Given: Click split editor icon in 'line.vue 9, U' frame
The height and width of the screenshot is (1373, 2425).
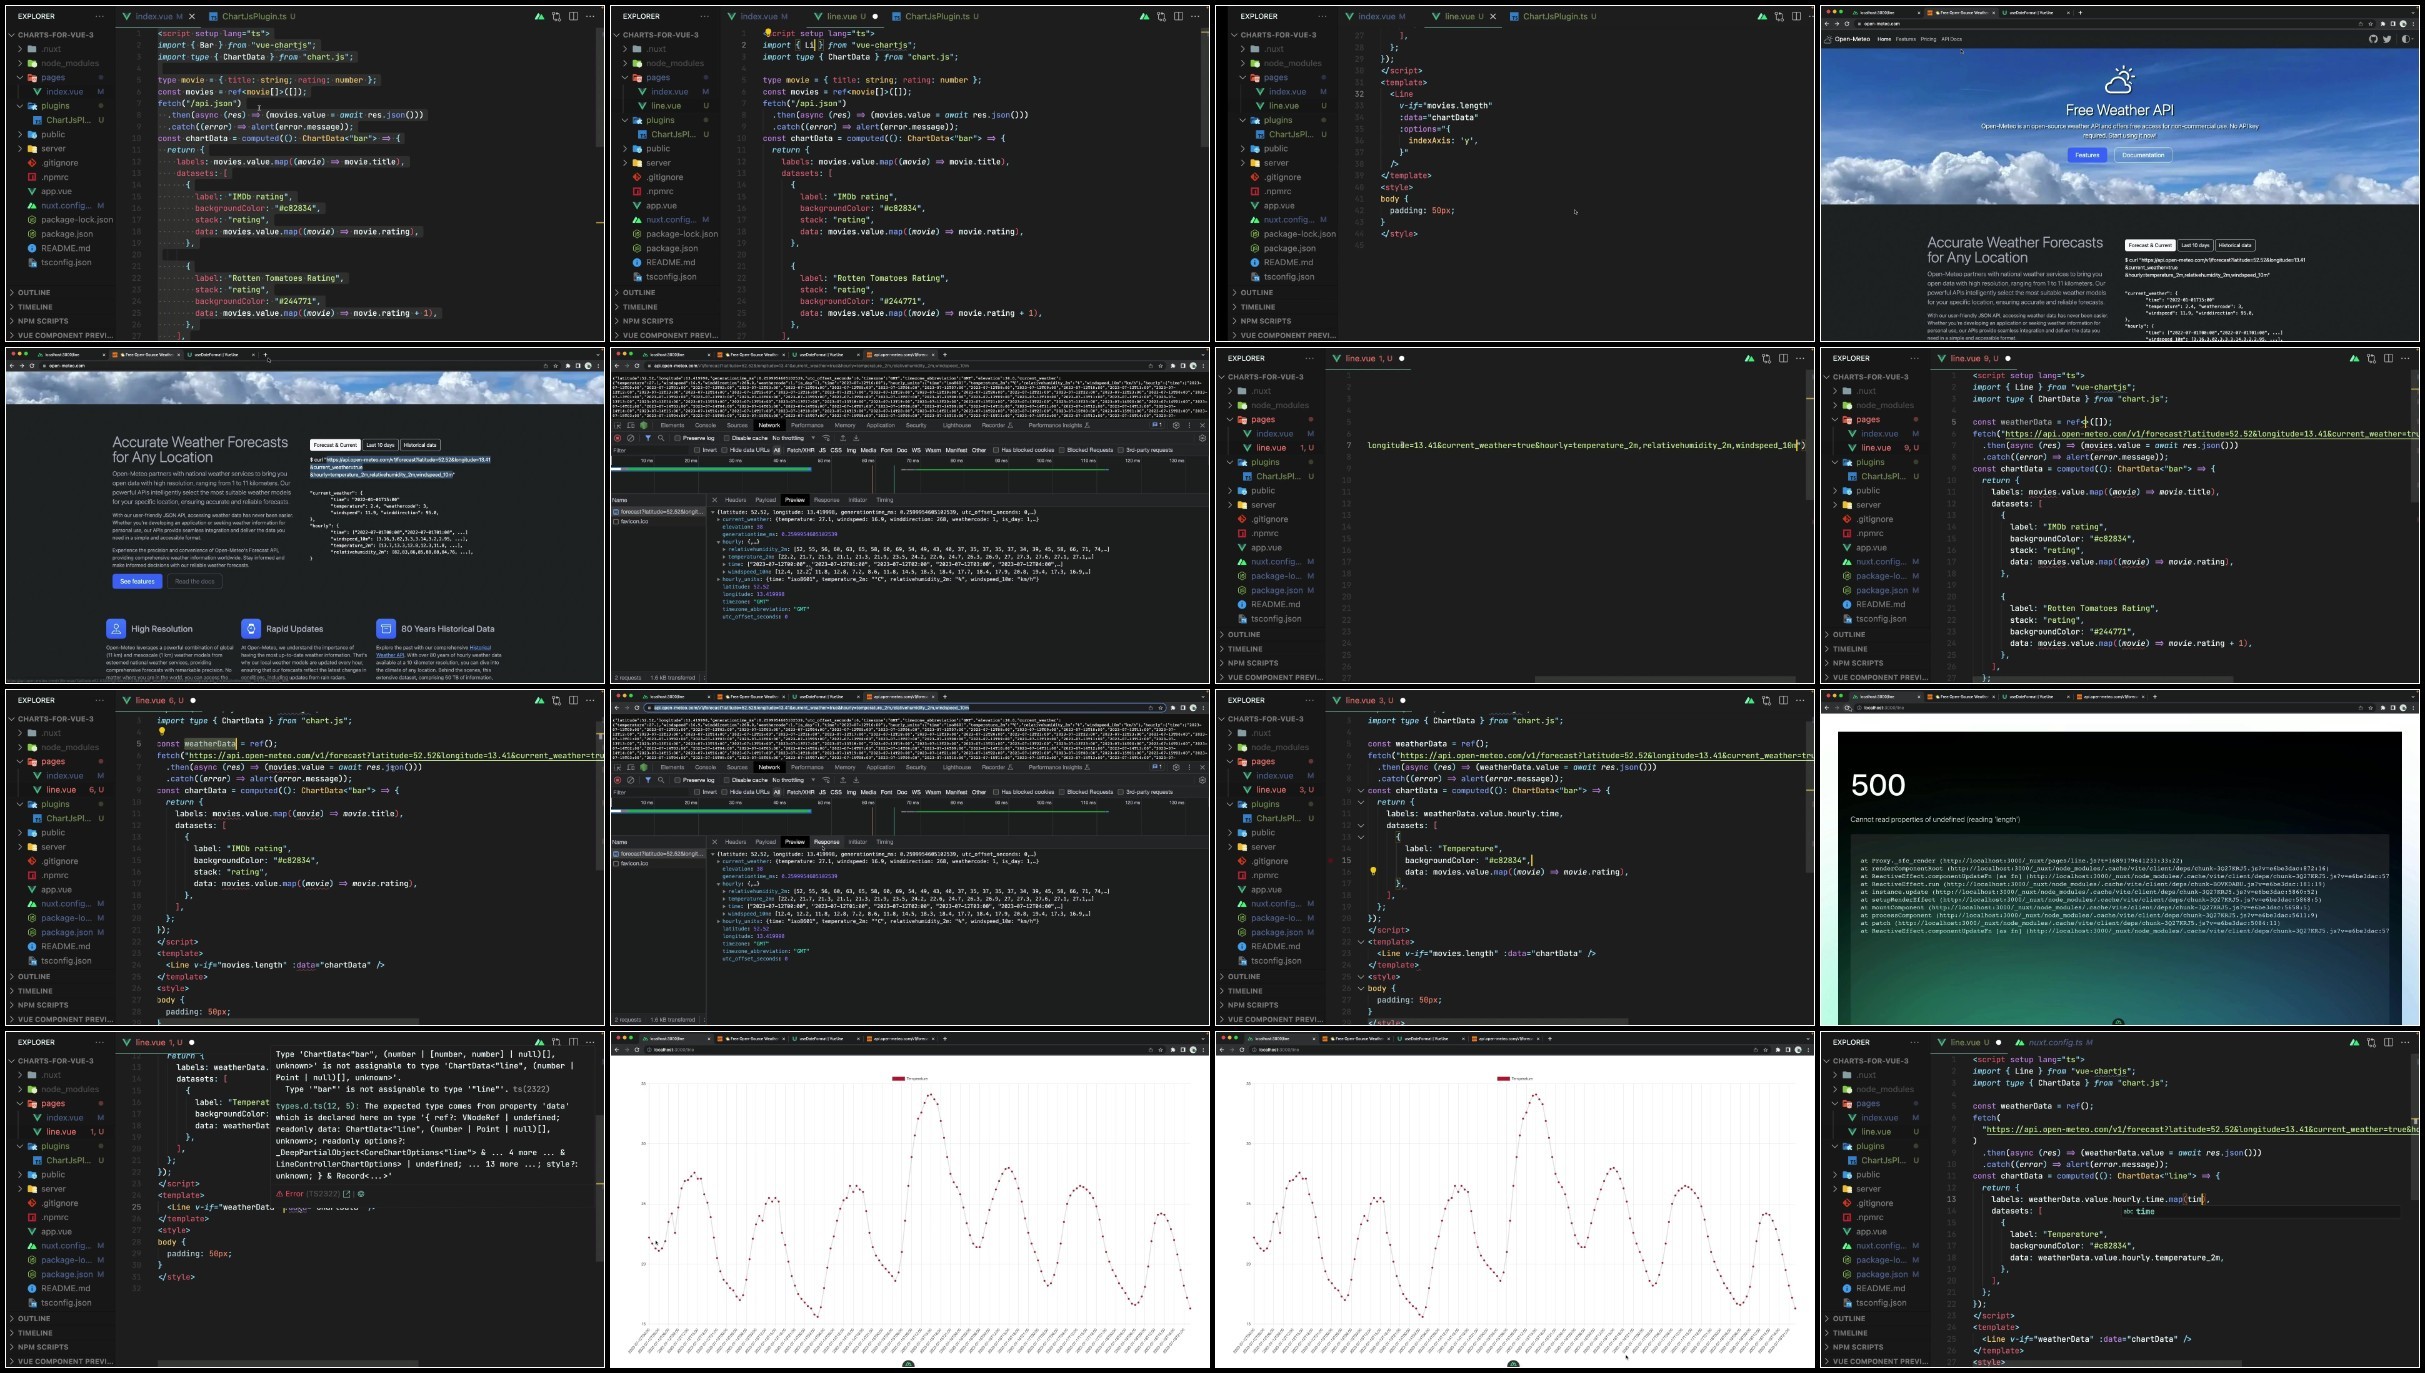Looking at the screenshot, I should [x=2388, y=358].
